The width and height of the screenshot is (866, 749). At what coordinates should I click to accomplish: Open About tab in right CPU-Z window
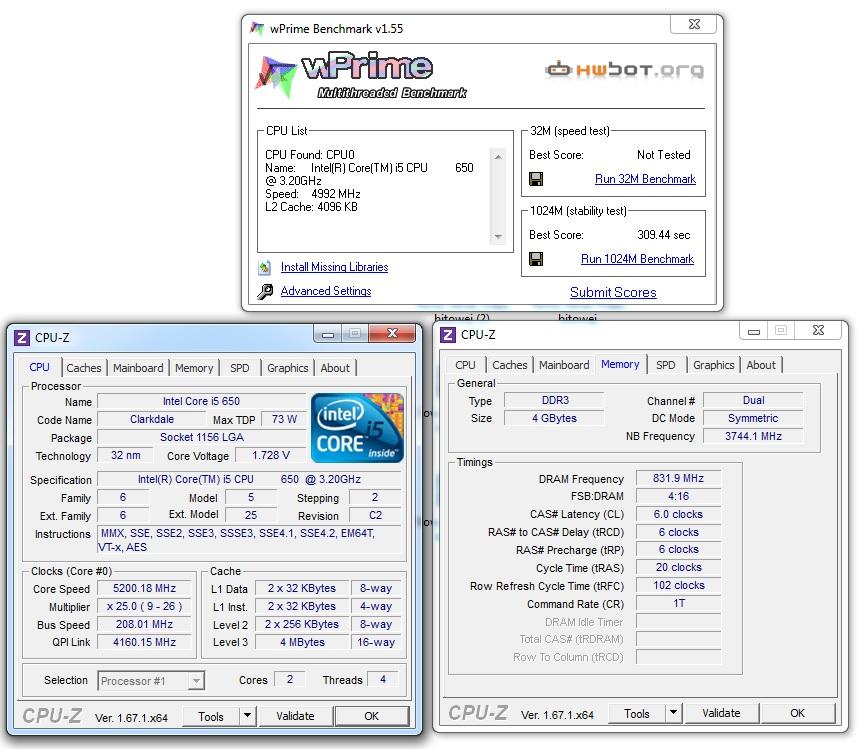(x=761, y=365)
